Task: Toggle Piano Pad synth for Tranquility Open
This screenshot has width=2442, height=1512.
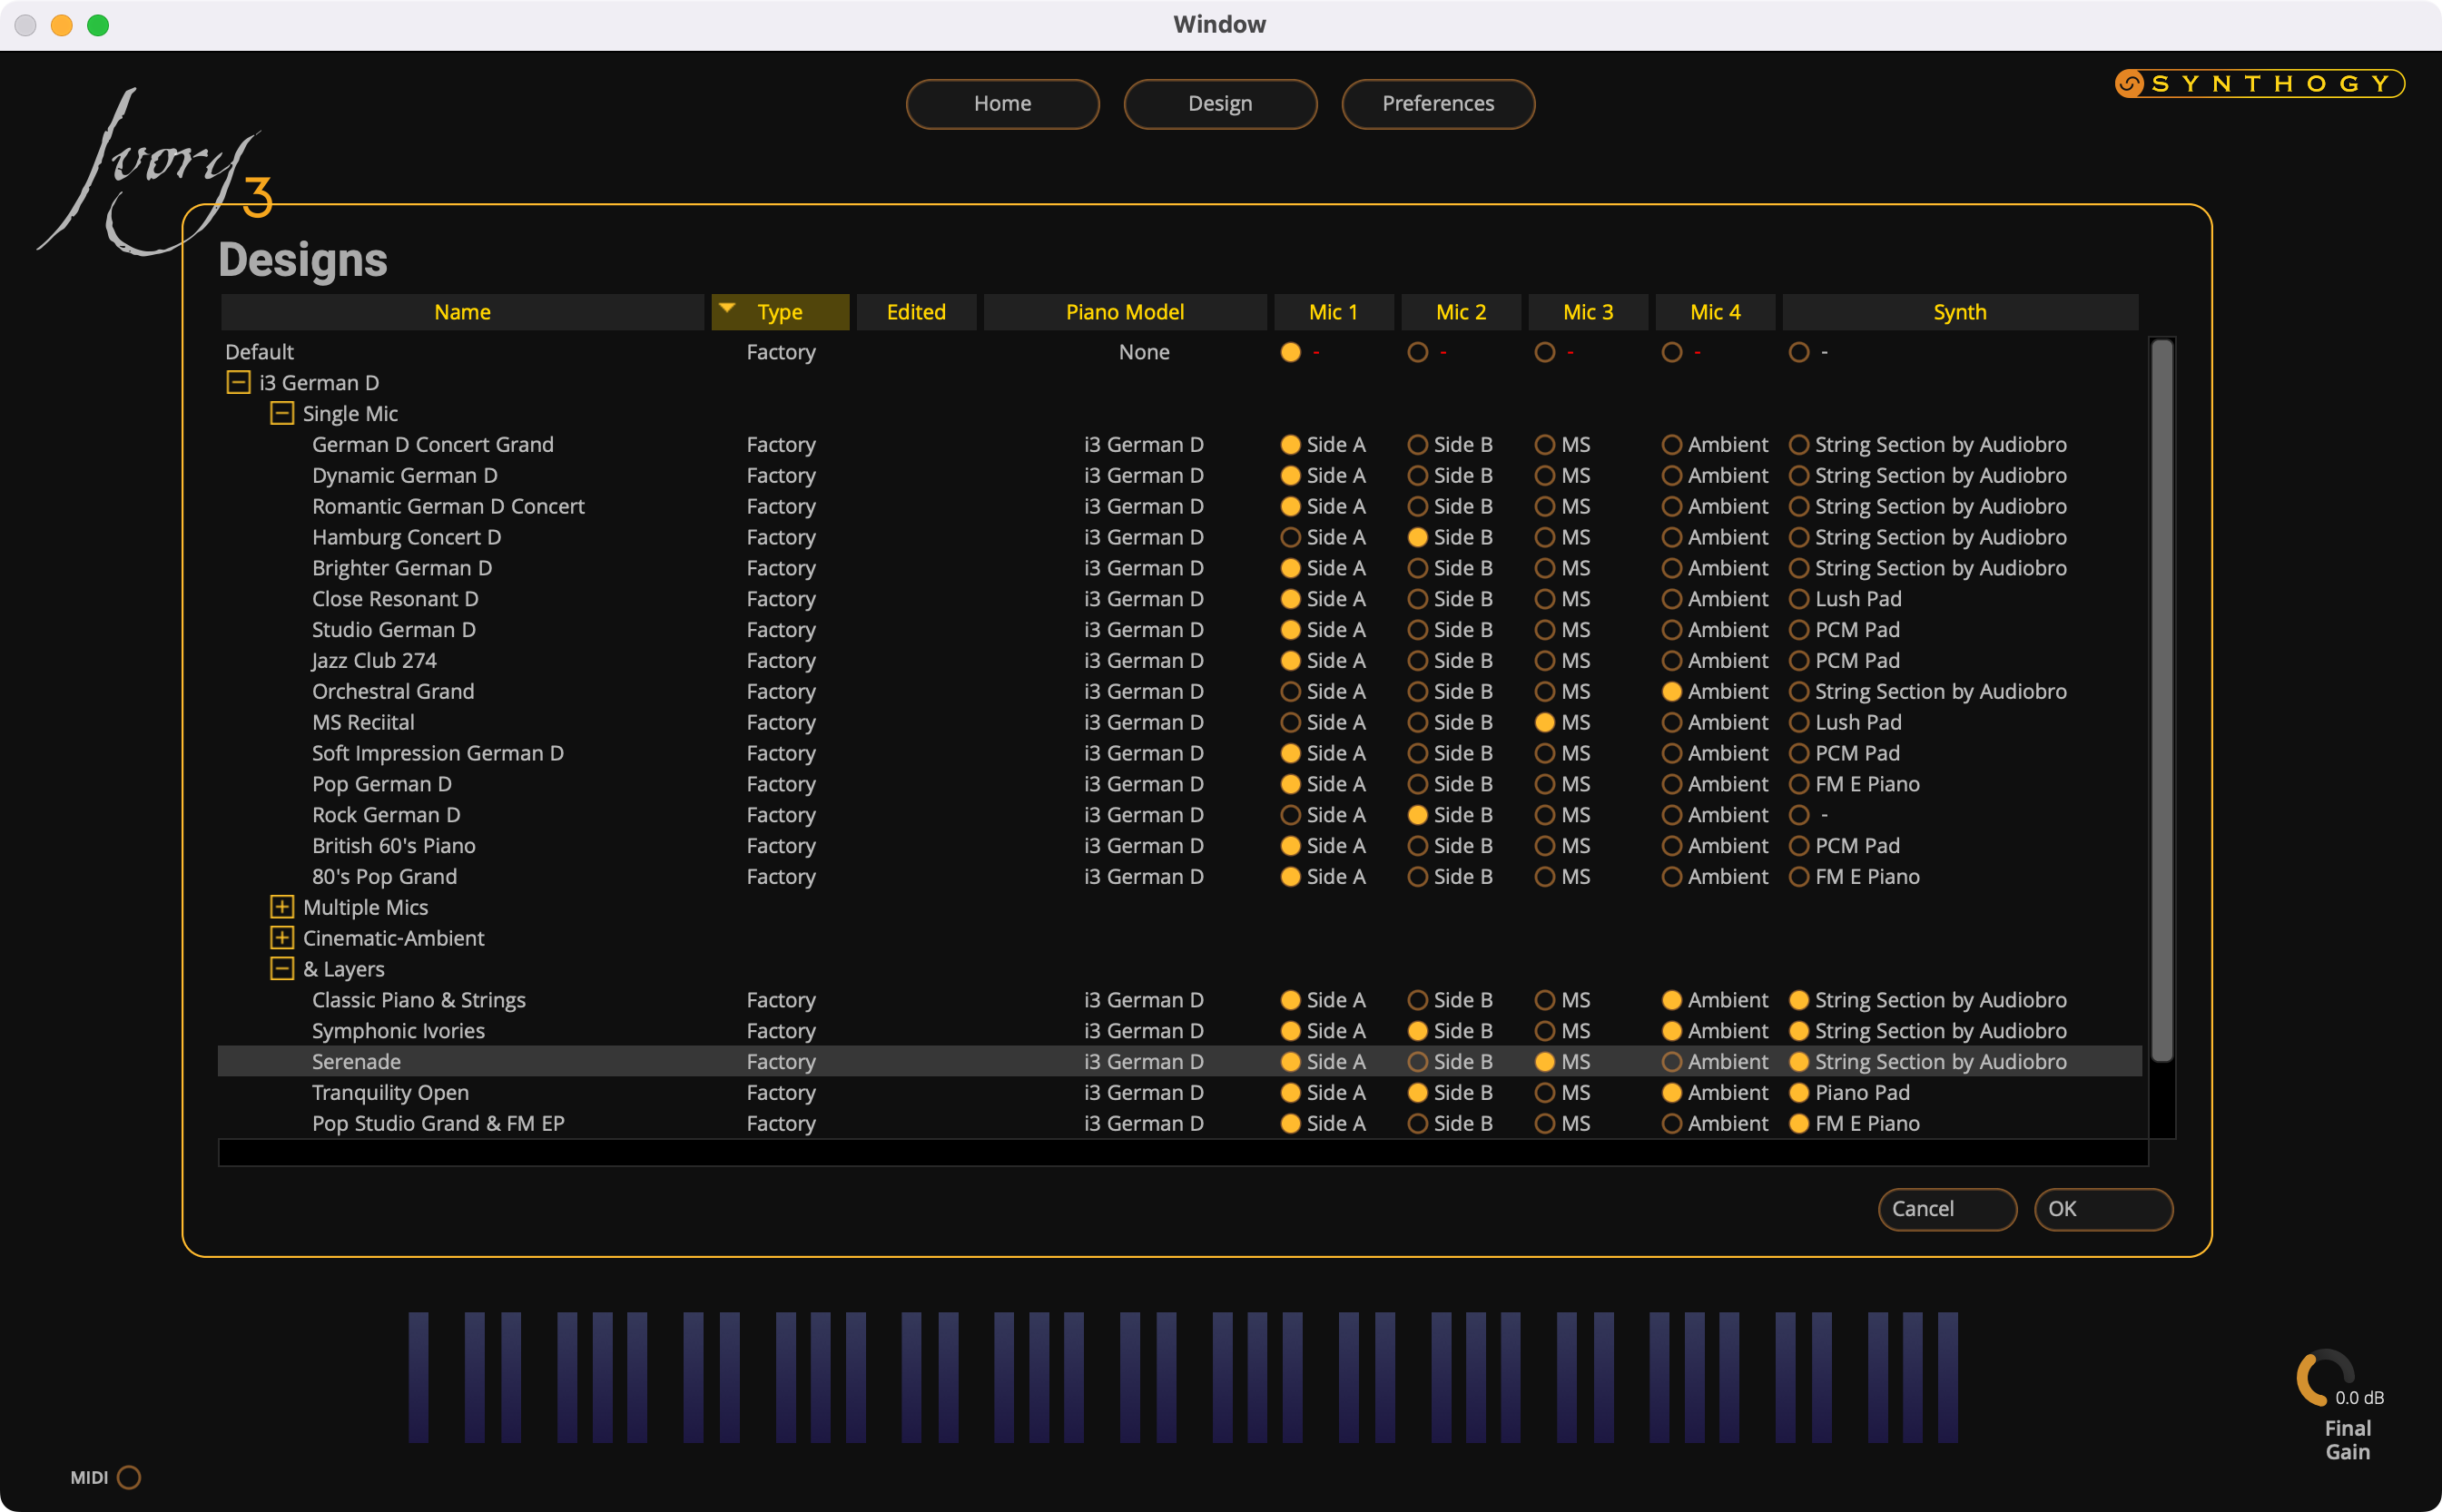Action: (x=1798, y=1092)
